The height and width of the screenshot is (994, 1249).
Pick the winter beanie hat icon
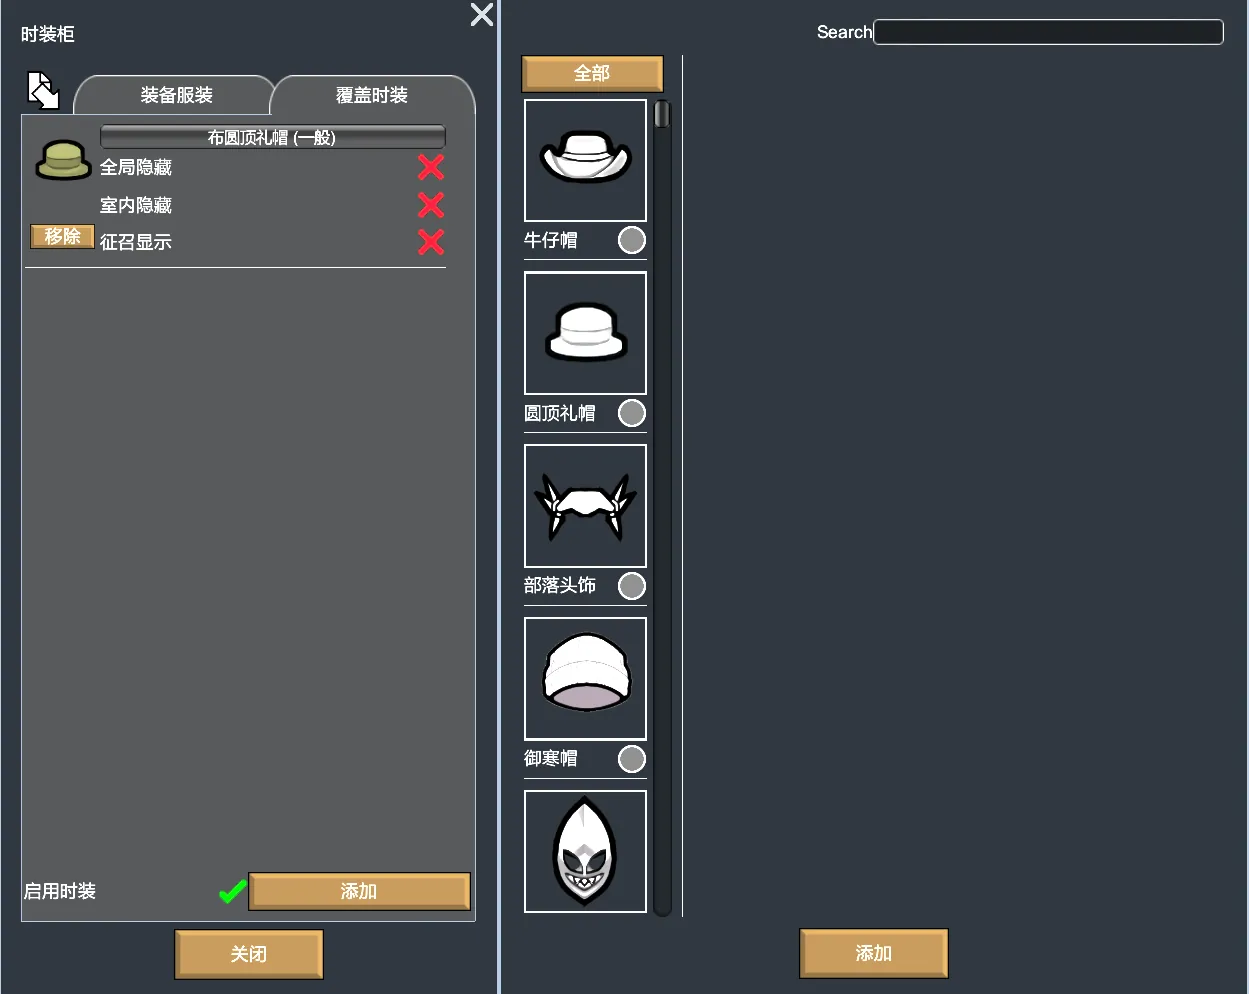(585, 679)
